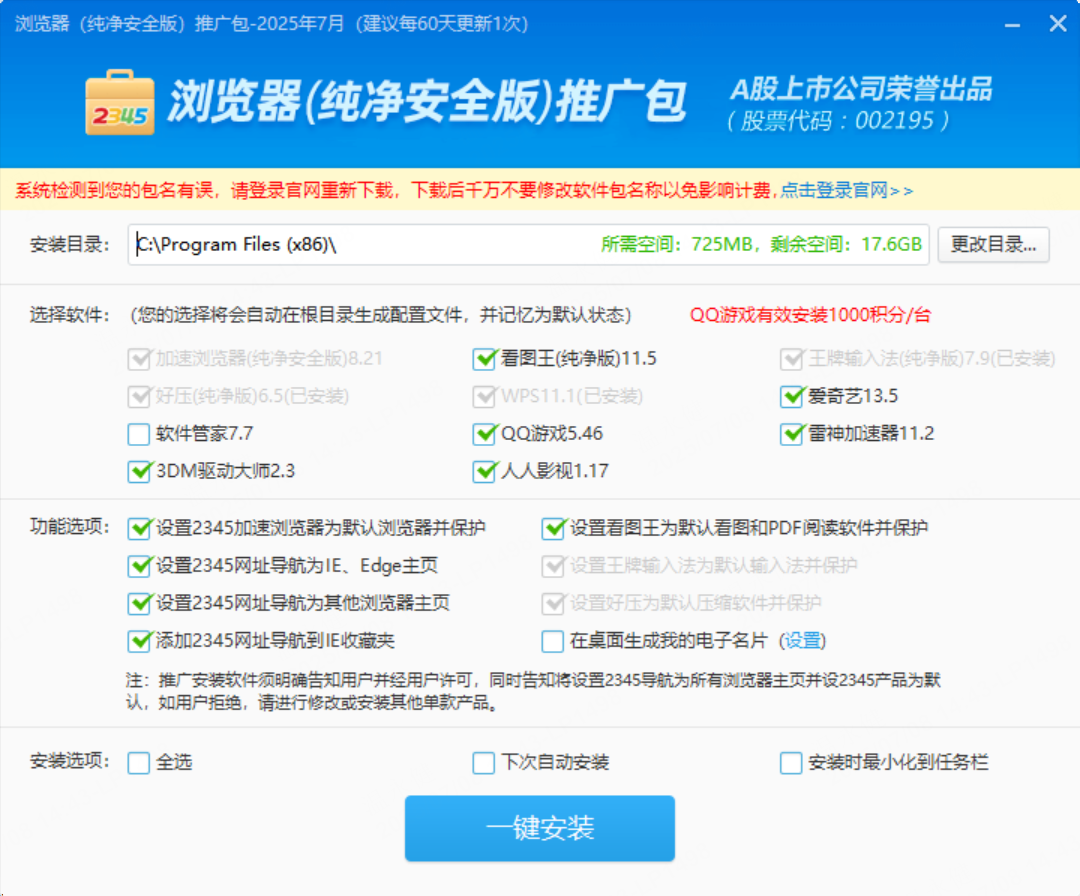
Task: Click 更改目录... button
Action: click(993, 244)
